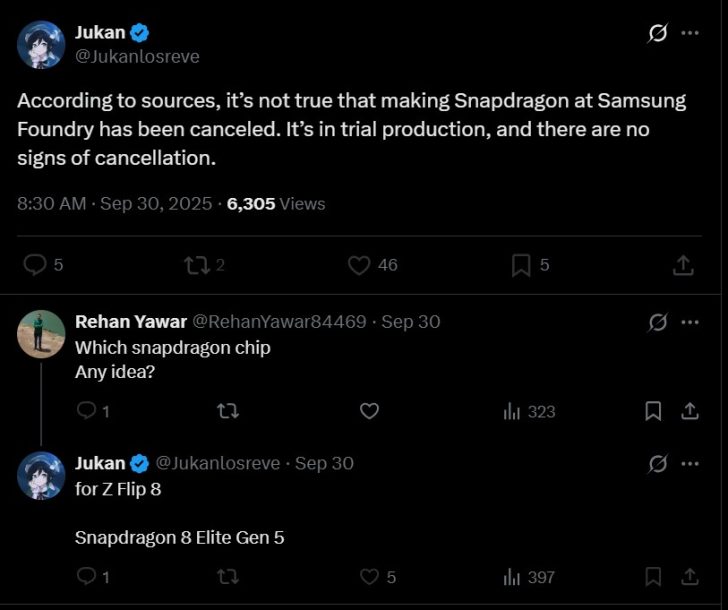Click Grok icon on main post
The width and height of the screenshot is (728, 610).
[x=657, y=33]
